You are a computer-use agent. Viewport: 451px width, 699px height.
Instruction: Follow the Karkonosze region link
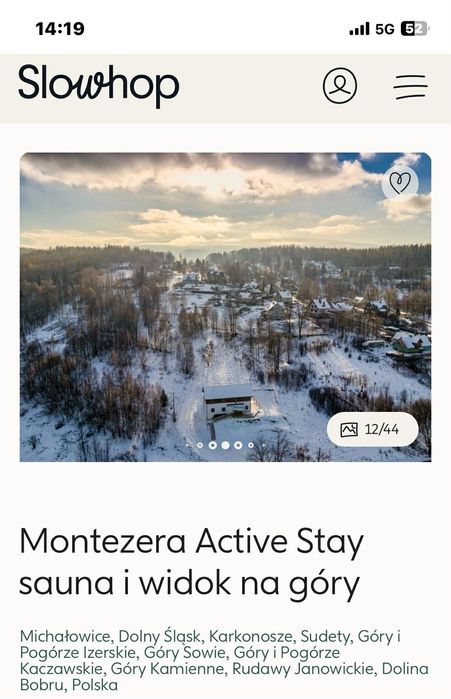tap(250, 636)
